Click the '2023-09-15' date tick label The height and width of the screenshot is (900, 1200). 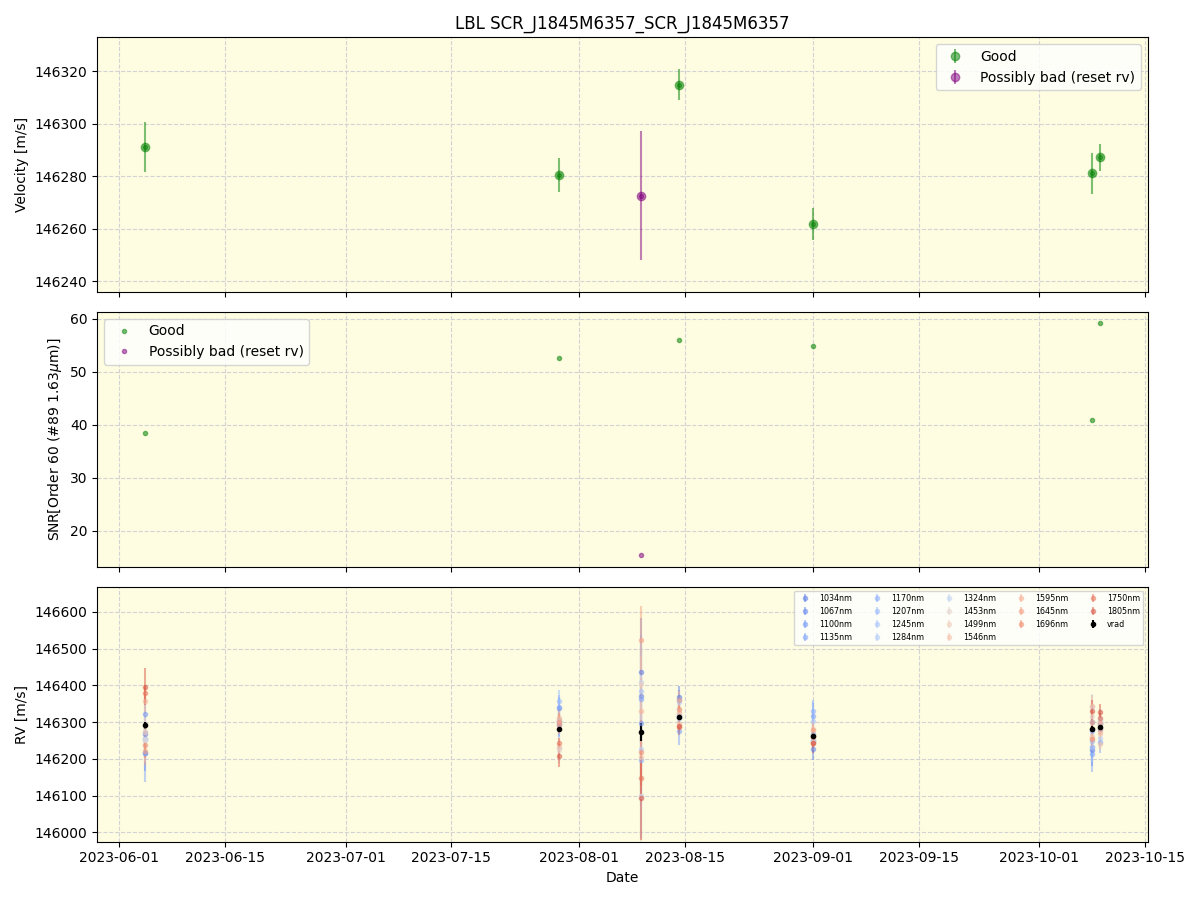click(919, 857)
